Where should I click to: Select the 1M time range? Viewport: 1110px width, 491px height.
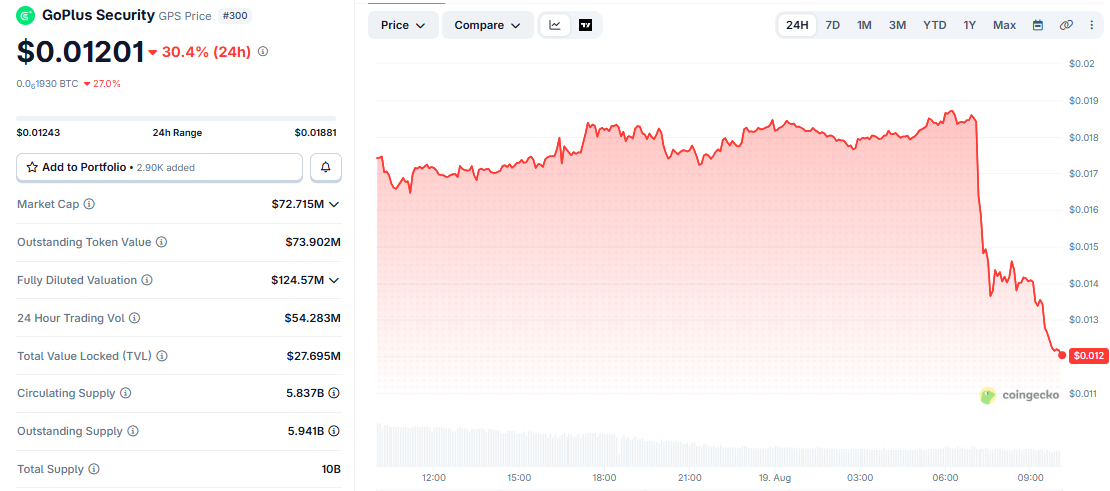(864, 25)
